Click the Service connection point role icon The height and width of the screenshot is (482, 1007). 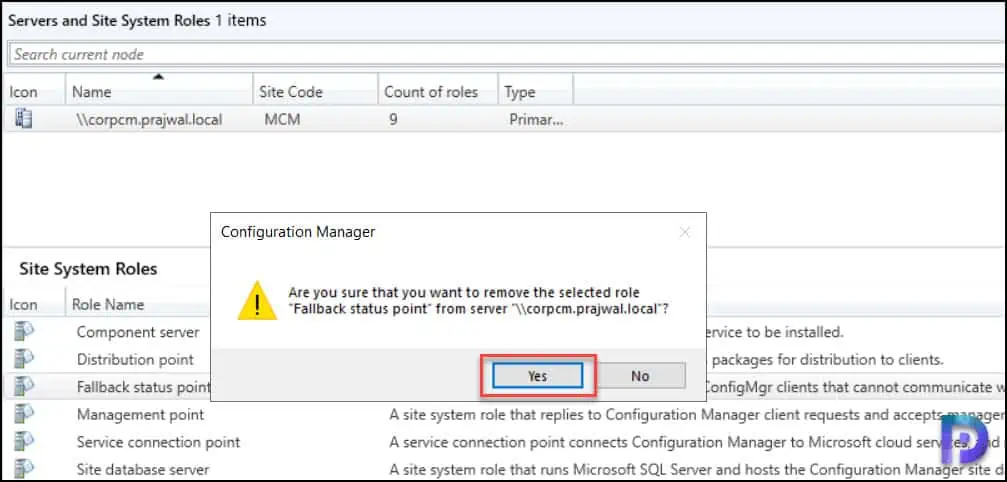pos(24,442)
